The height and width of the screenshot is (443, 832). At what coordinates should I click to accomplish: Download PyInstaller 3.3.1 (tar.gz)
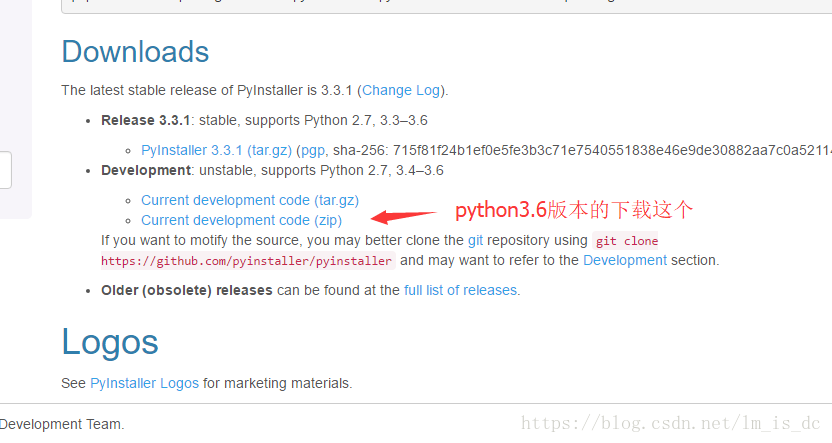click(x=216, y=151)
